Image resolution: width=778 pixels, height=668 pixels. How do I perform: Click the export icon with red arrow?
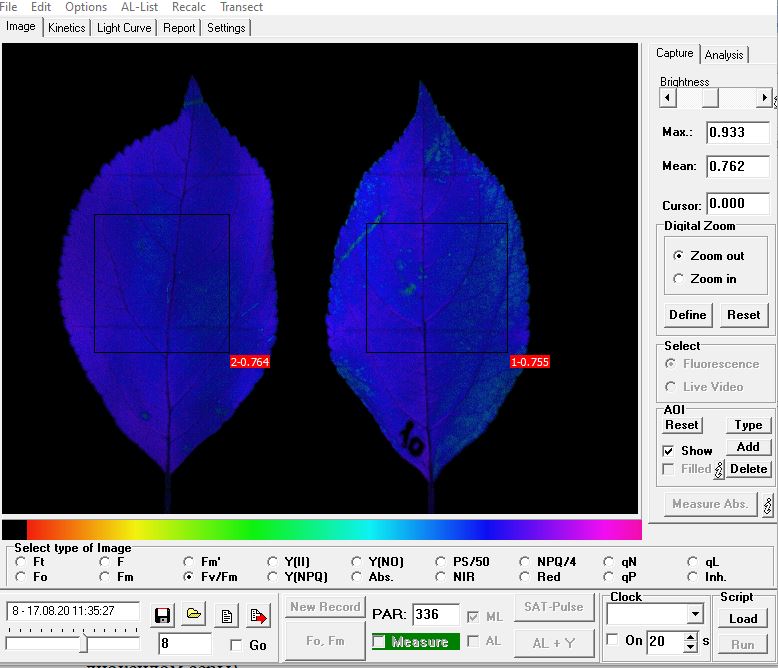pyautogui.click(x=258, y=615)
